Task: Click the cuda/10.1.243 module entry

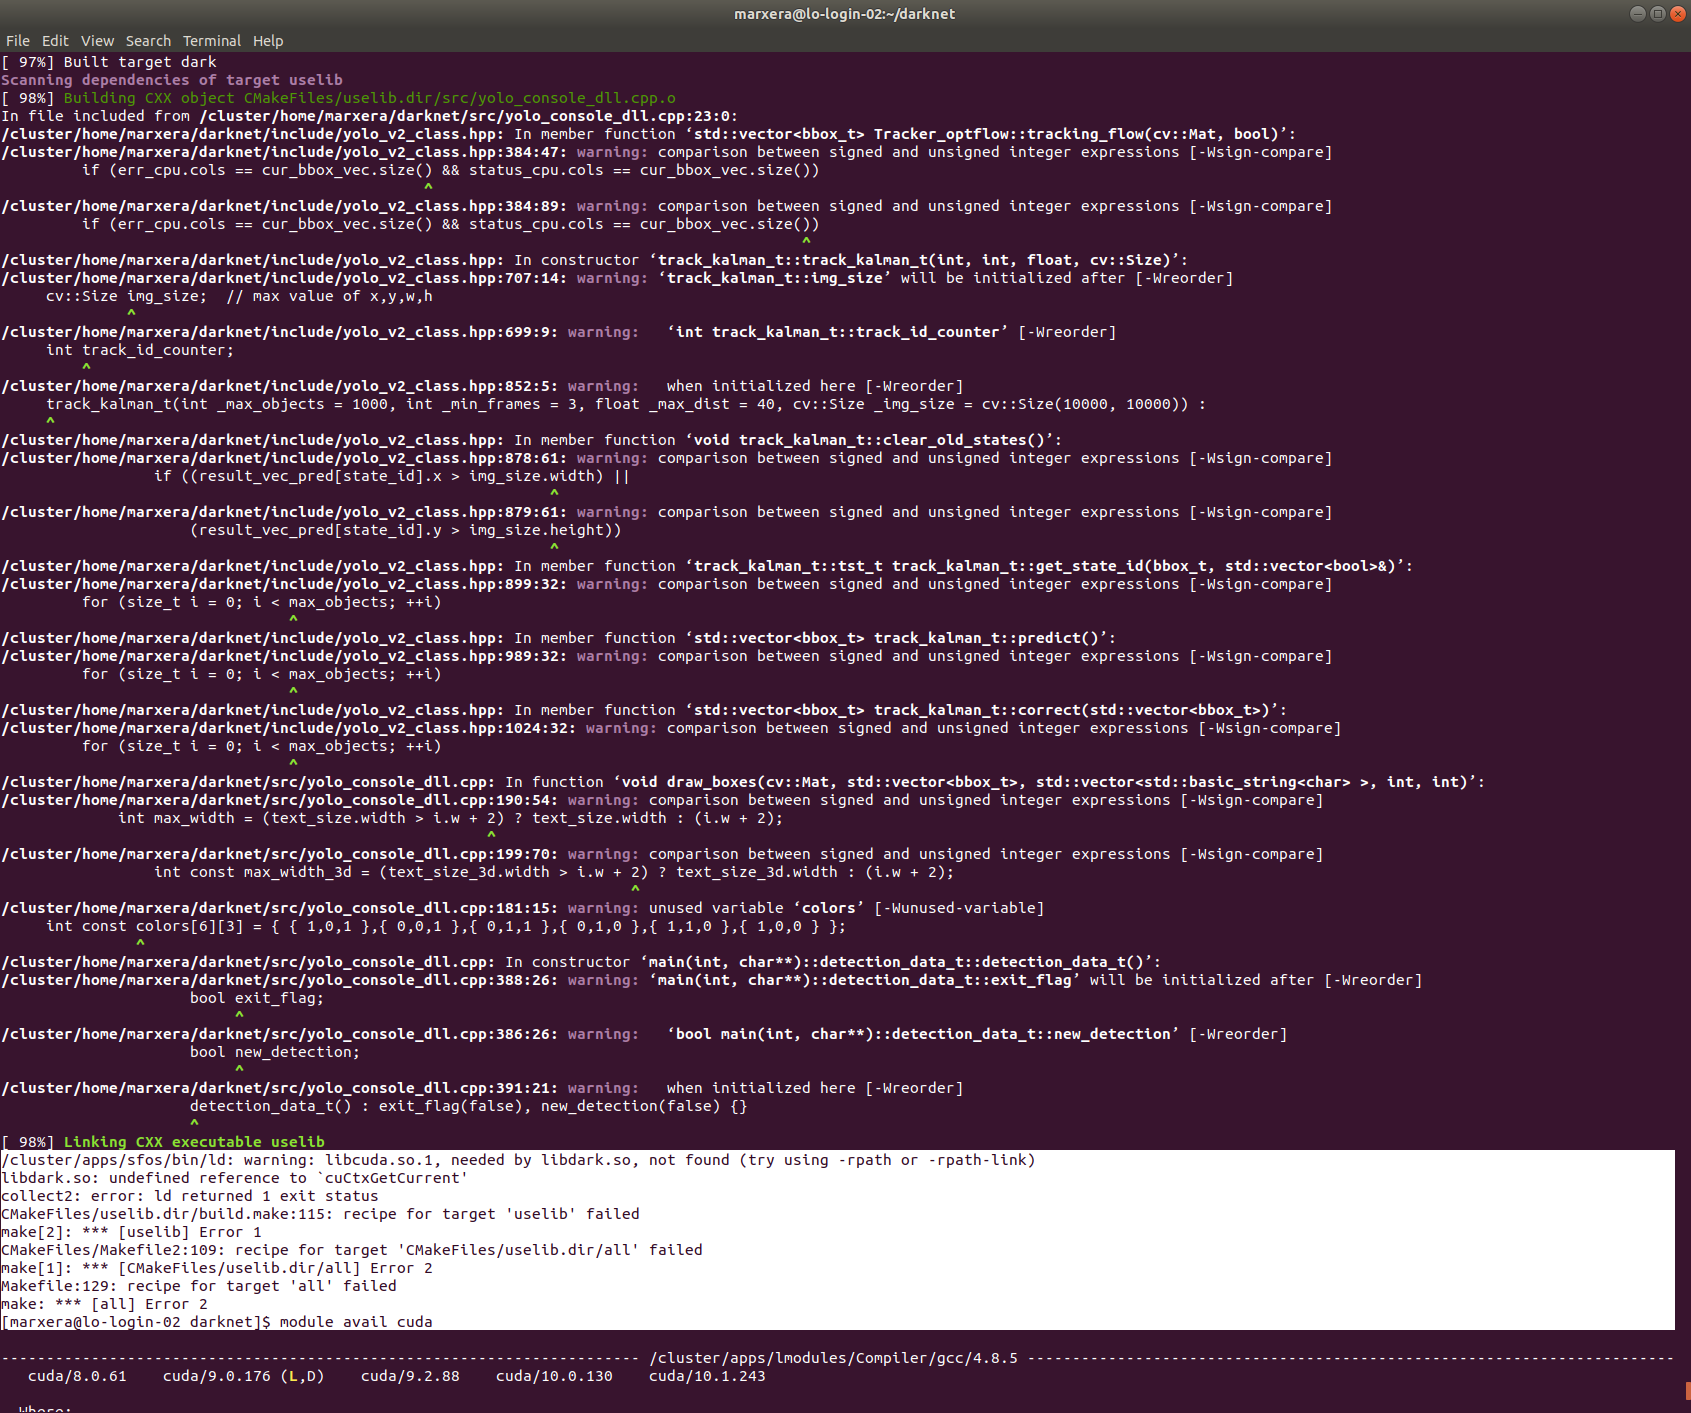Action: 707,1376
